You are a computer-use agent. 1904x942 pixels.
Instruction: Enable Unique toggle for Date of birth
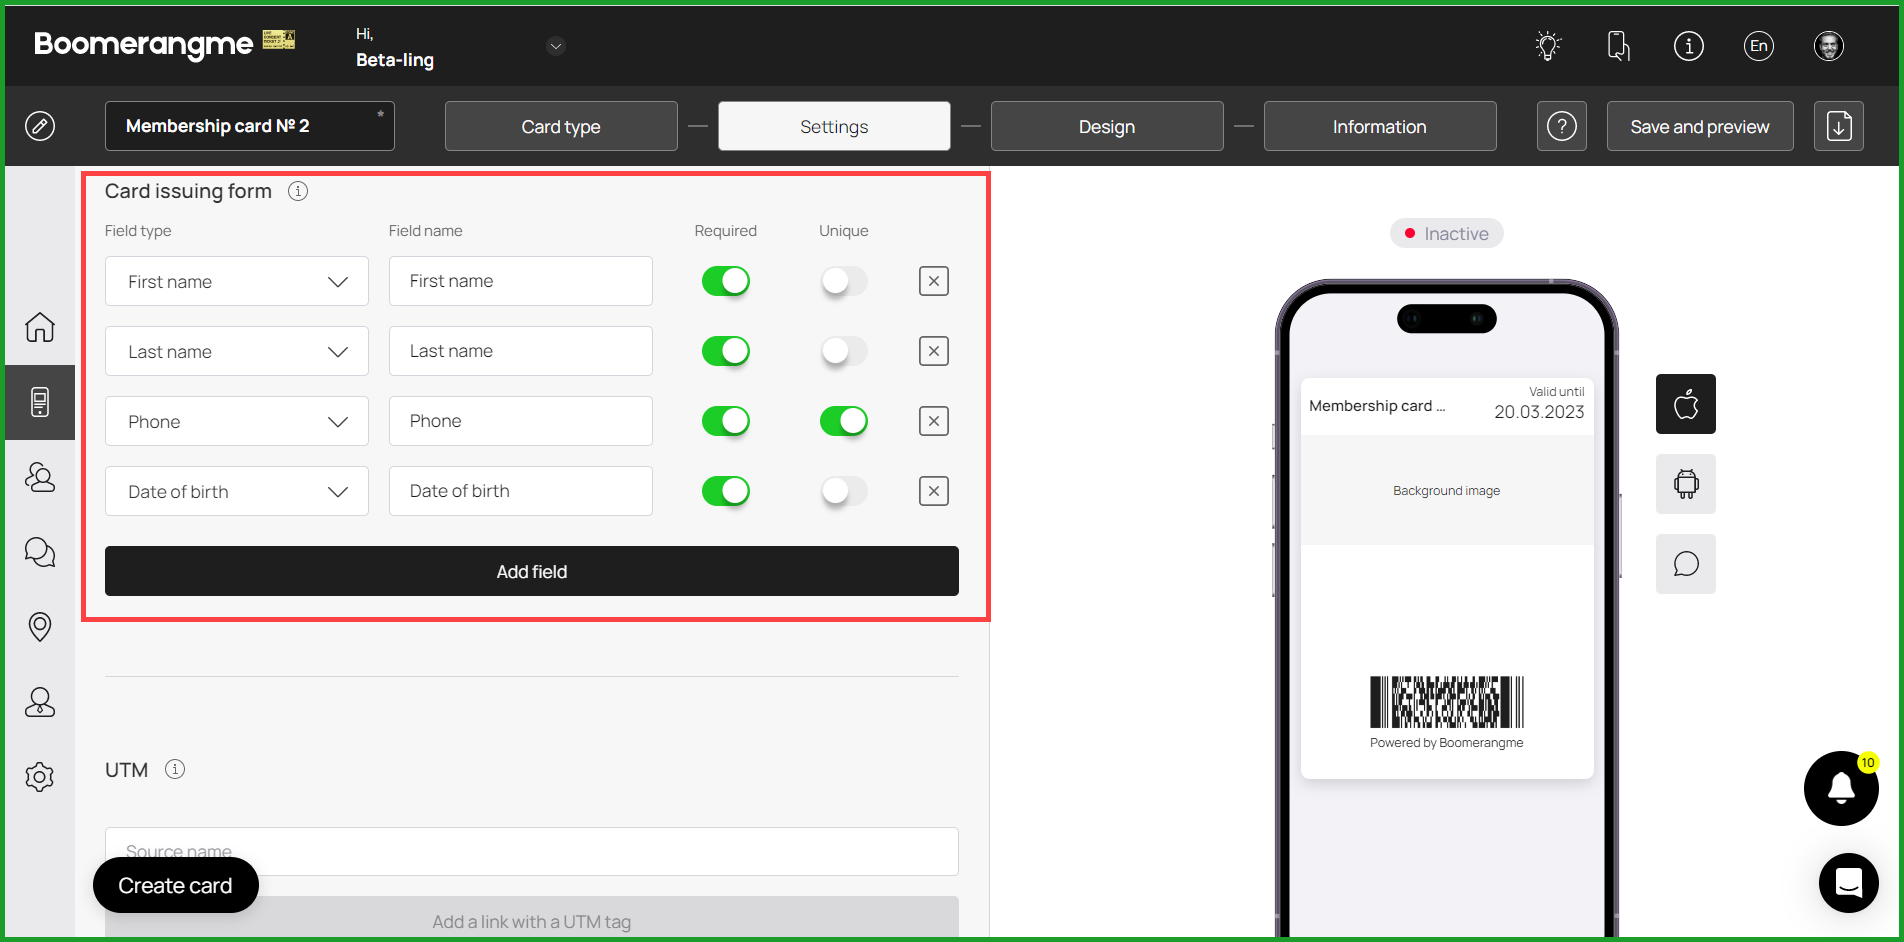click(843, 491)
